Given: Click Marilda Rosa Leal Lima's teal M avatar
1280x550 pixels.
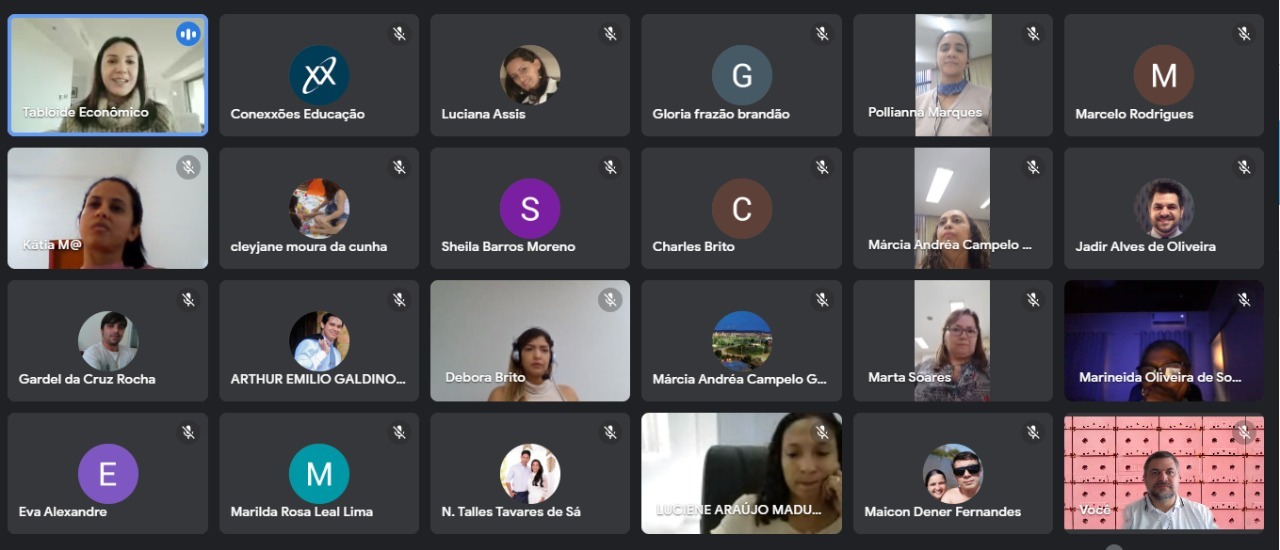Looking at the screenshot, I should tap(319, 473).
